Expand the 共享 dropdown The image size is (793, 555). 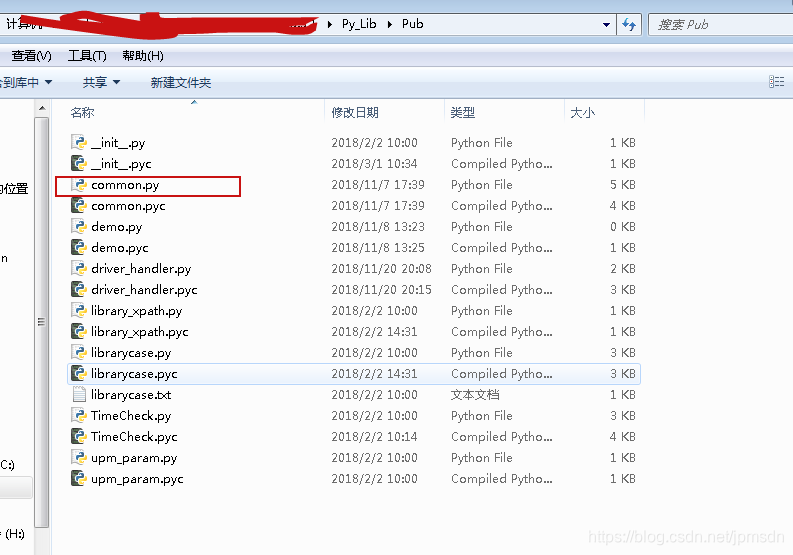pyautogui.click(x=116, y=82)
